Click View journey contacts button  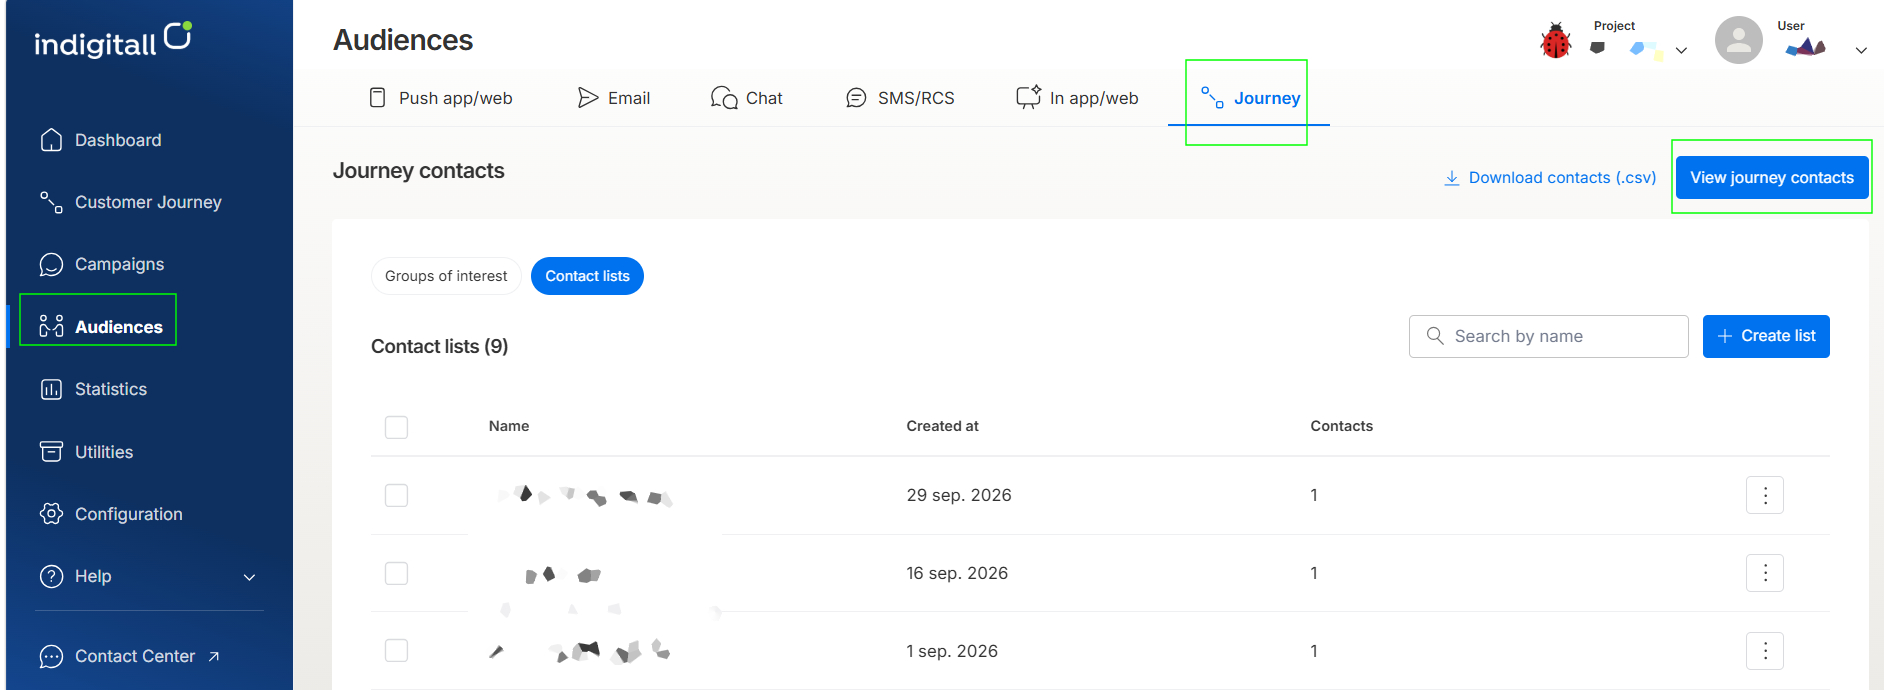(x=1772, y=178)
